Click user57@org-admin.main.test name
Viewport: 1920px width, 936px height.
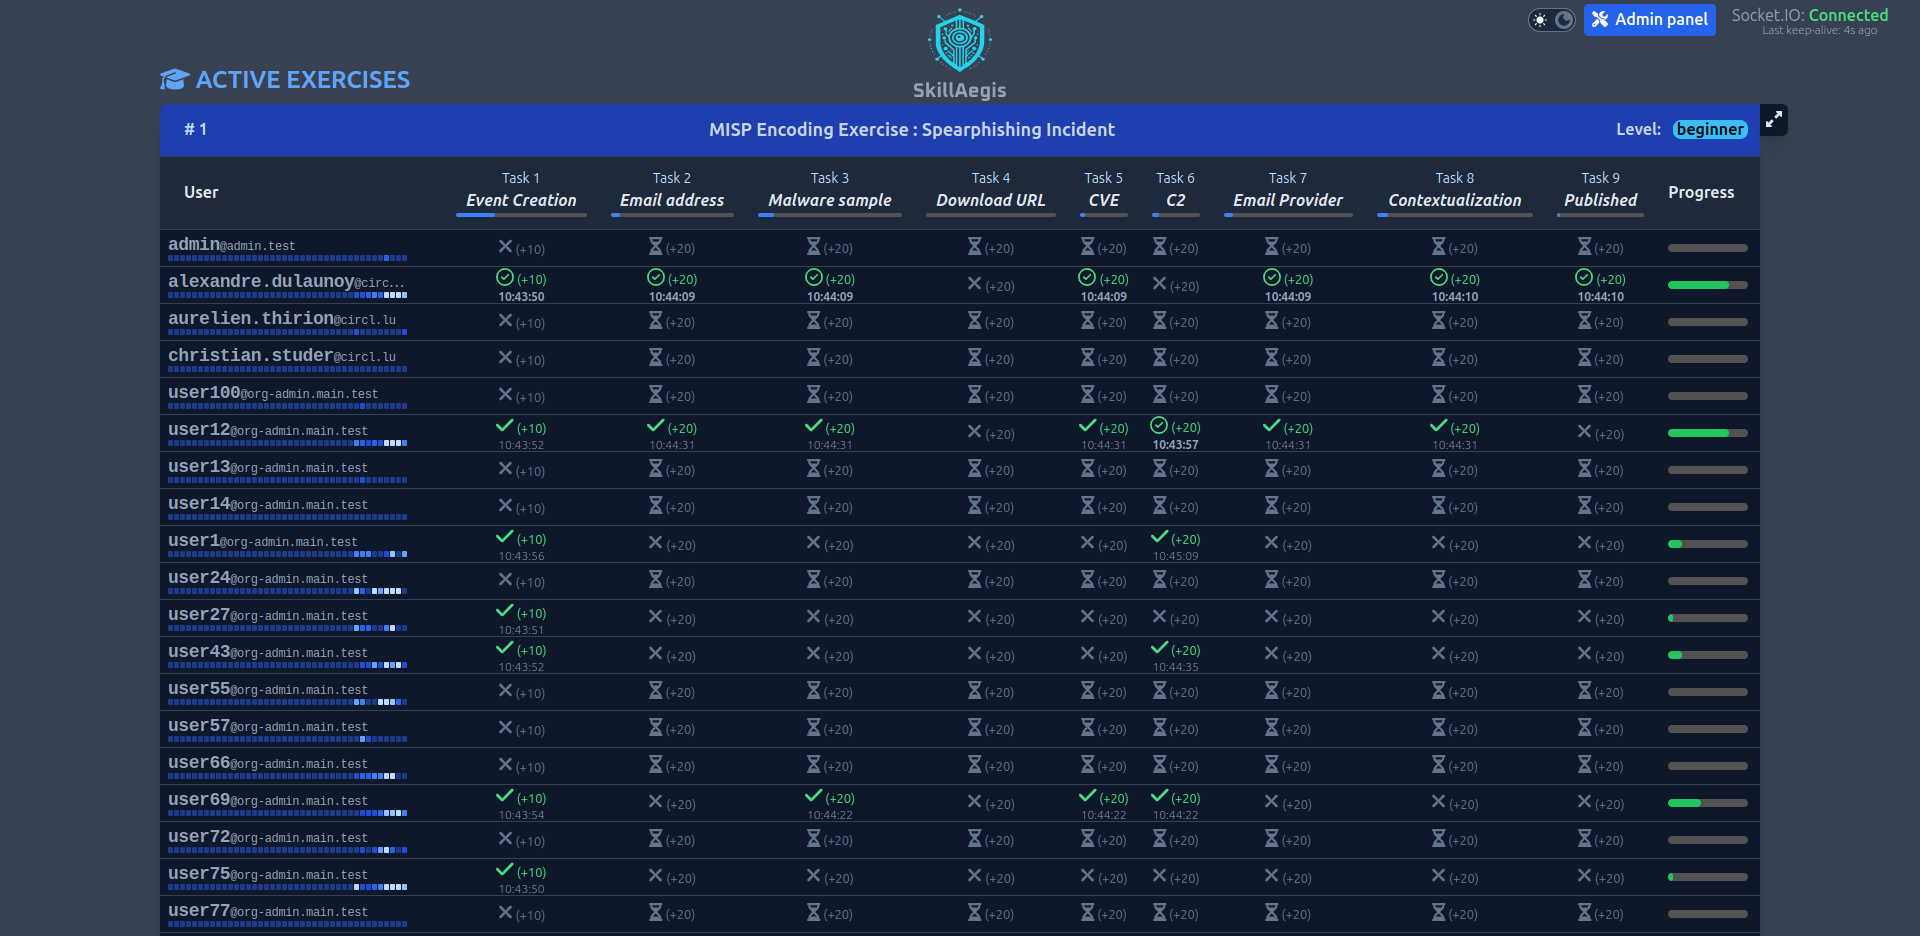pyautogui.click(x=268, y=725)
